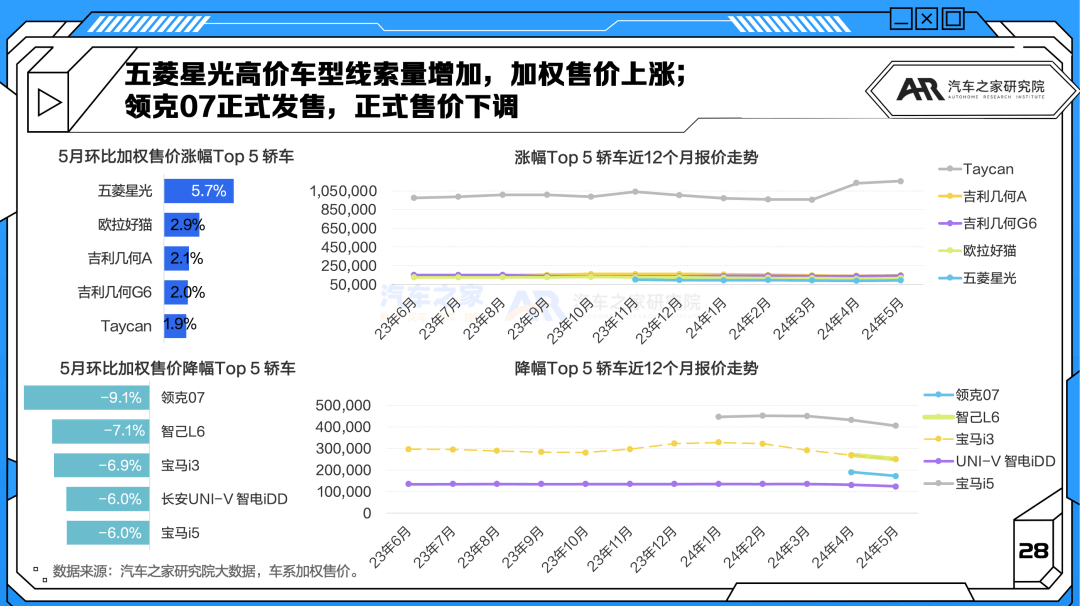This screenshot has height=606, width=1080.
Task: Click the 领克07 legend entry
Action: click(x=962, y=395)
